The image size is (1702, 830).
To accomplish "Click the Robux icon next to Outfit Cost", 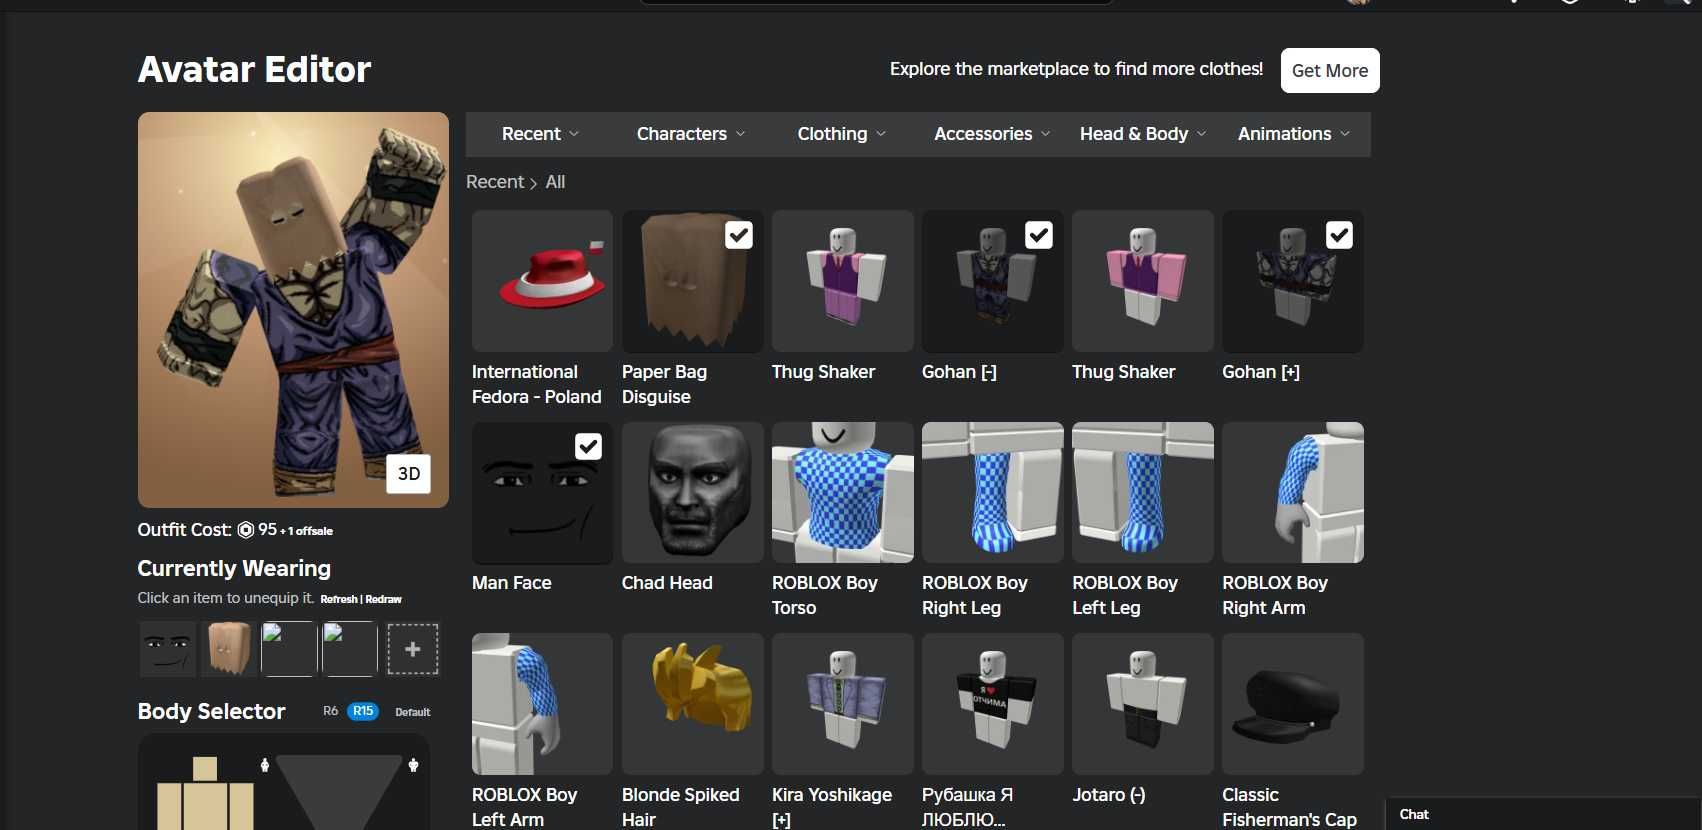I will click(x=245, y=530).
